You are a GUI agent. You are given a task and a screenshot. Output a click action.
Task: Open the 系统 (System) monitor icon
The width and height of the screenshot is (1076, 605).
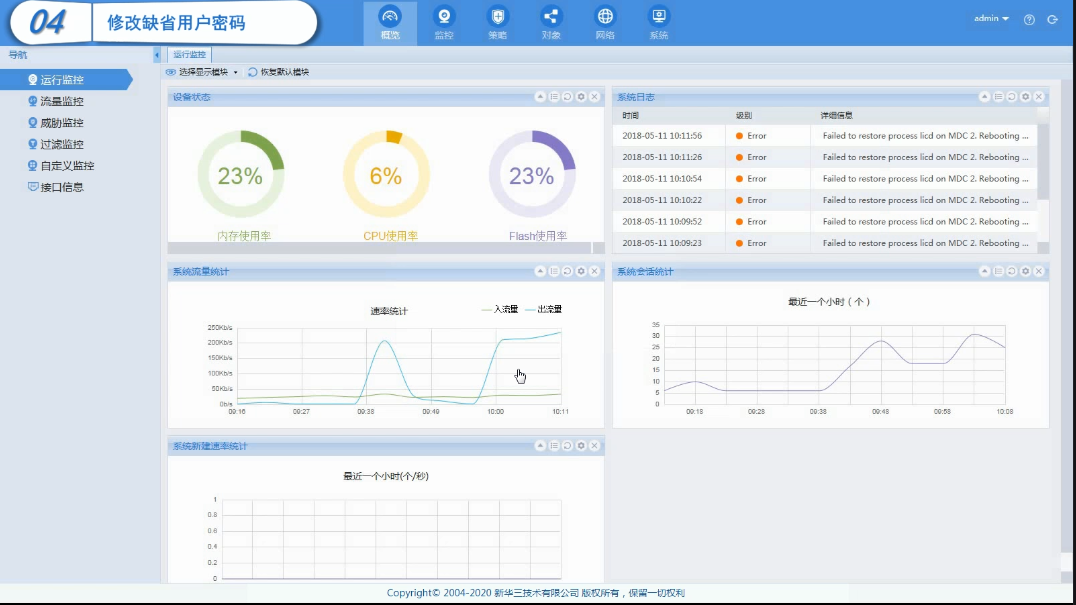pos(658,23)
